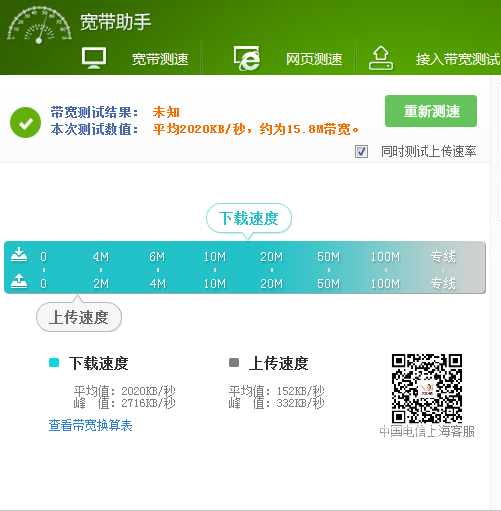Switch to the 宽带测速 tab
The width and height of the screenshot is (501, 511).
(160, 59)
